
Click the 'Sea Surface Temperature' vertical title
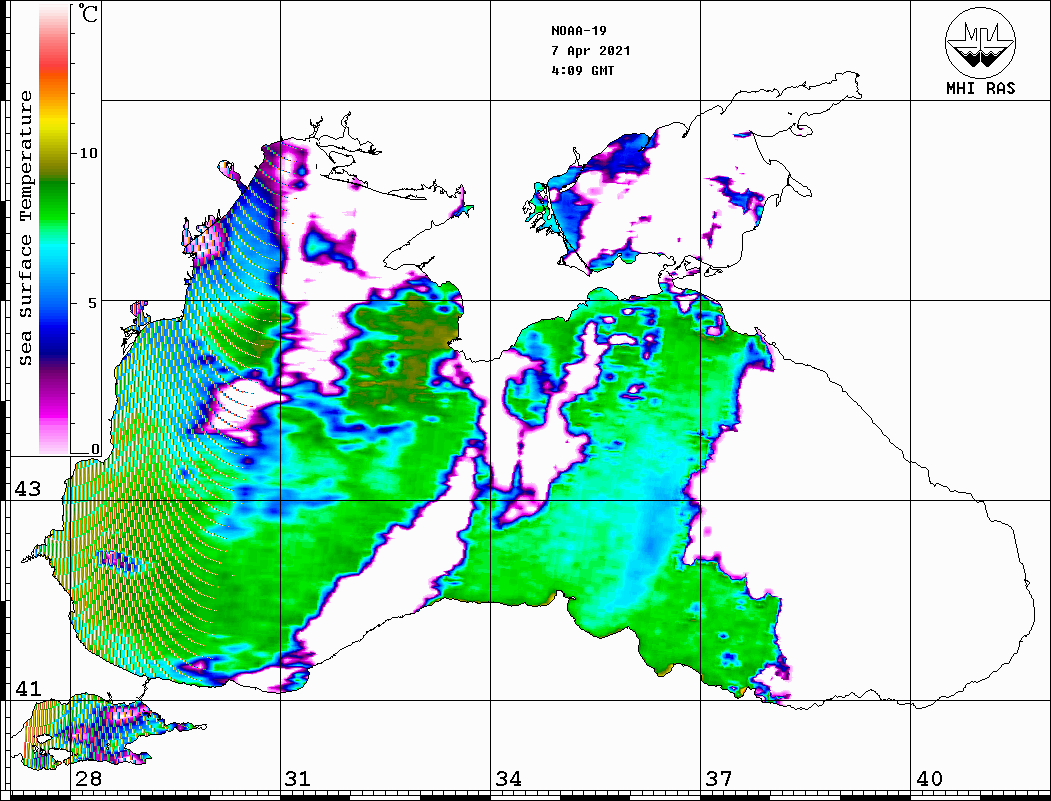[x=25, y=229]
